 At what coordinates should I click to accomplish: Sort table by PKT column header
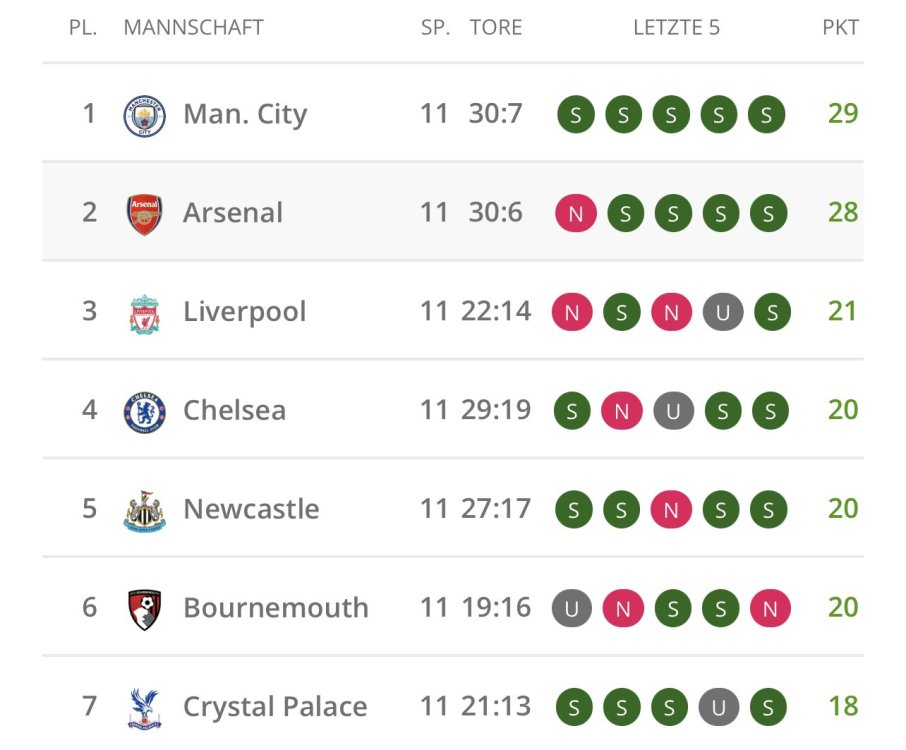point(840,28)
